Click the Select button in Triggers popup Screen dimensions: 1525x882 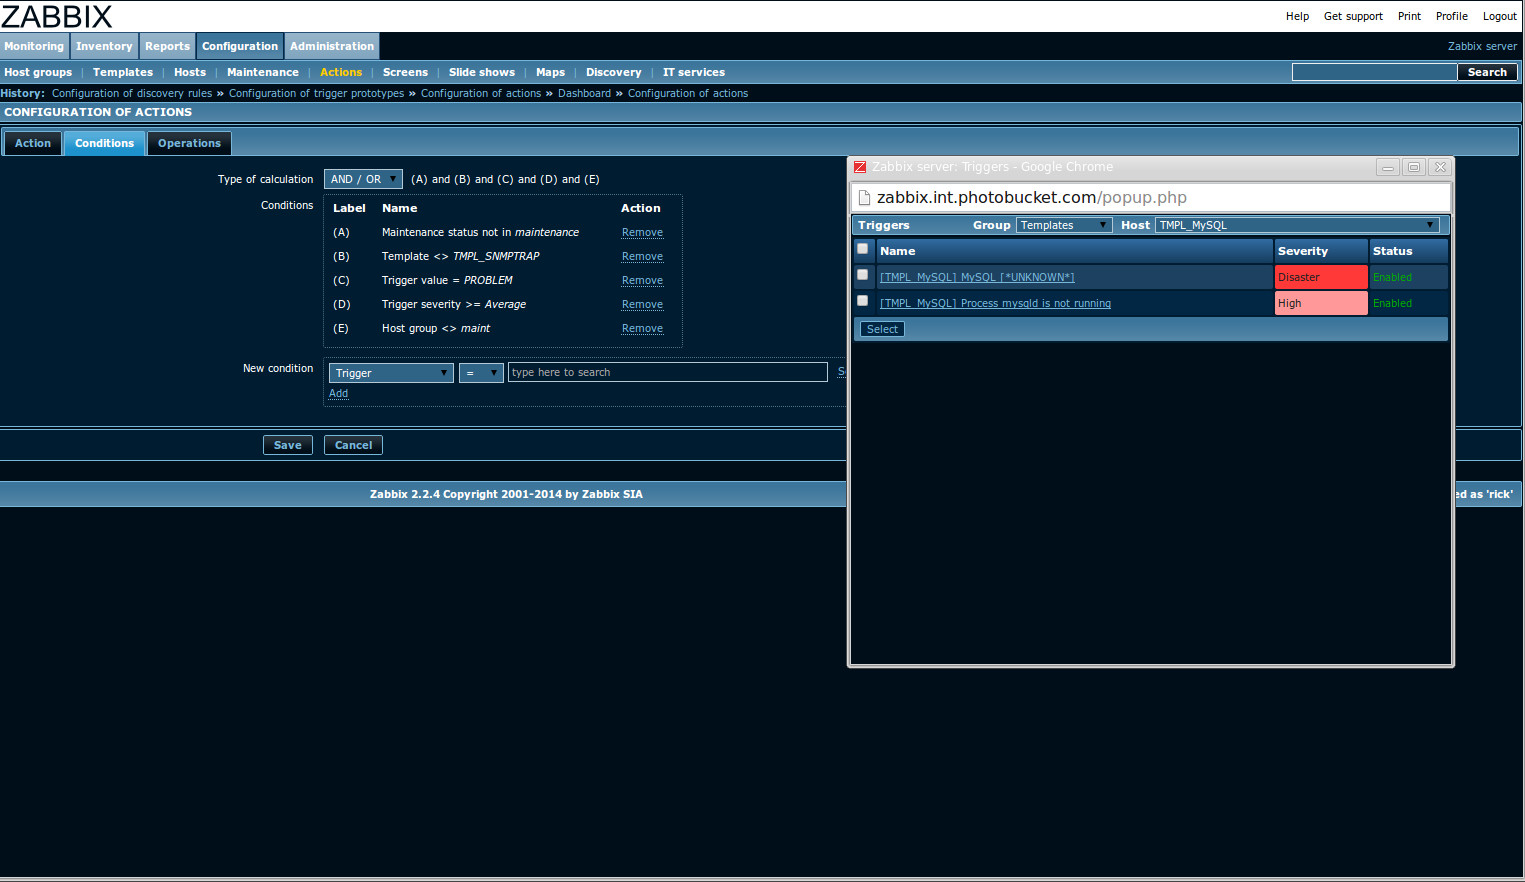[x=882, y=329]
